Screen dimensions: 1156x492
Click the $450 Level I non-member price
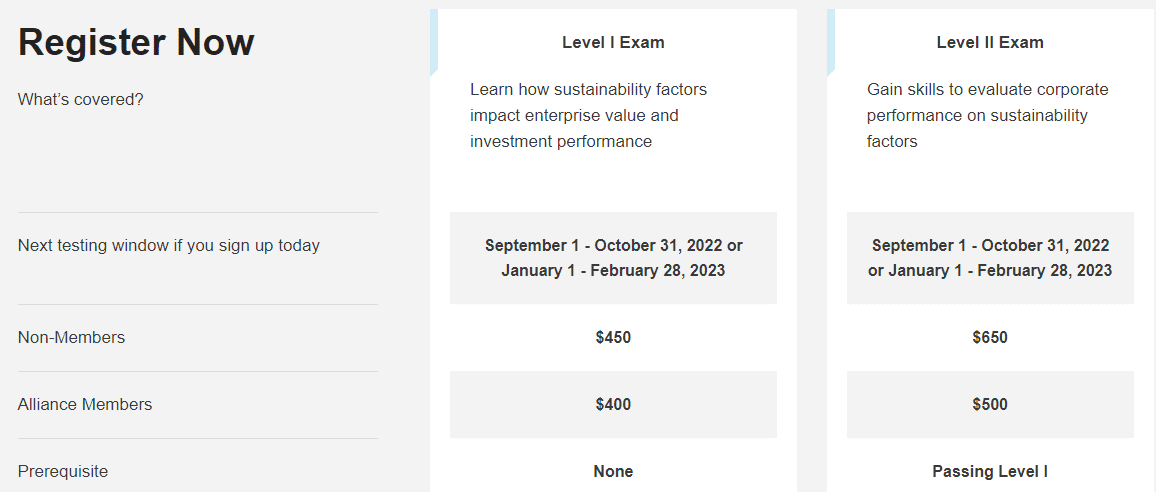pos(613,338)
